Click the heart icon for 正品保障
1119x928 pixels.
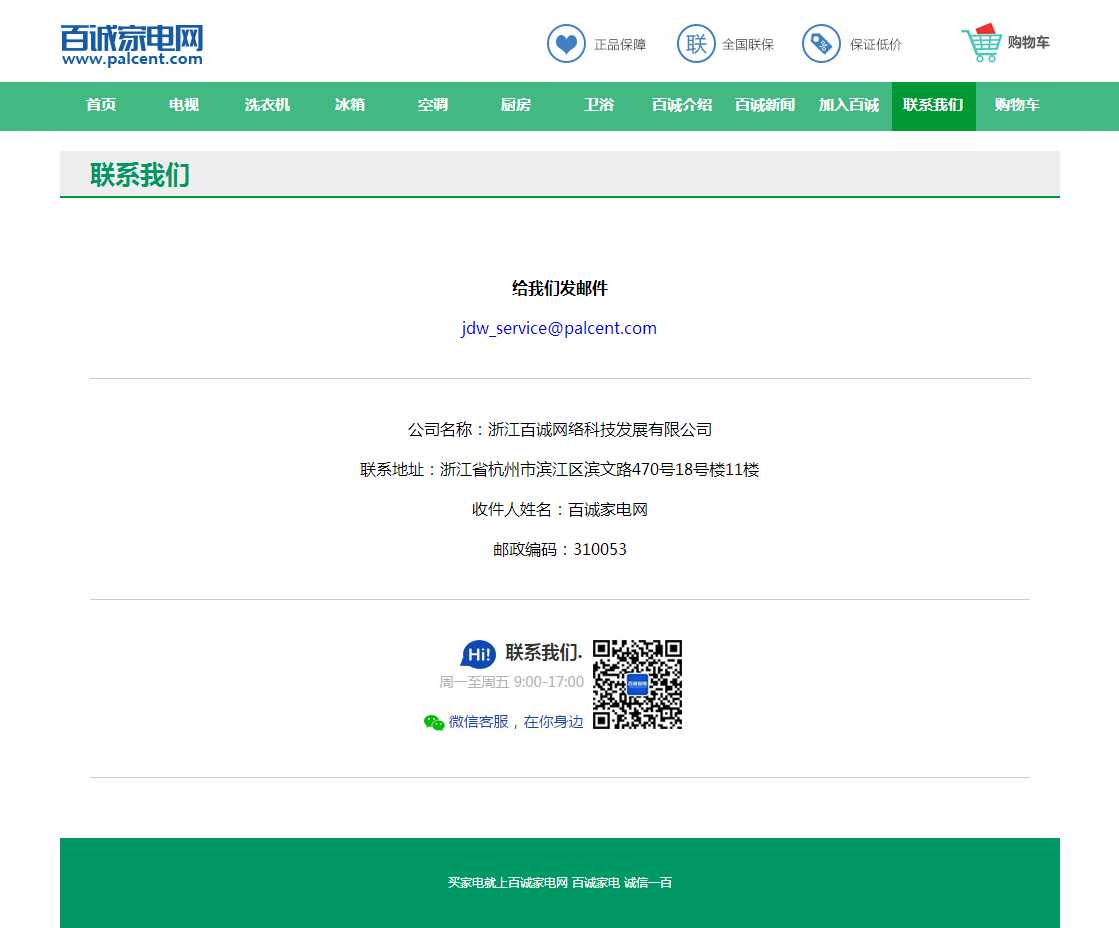tap(566, 44)
